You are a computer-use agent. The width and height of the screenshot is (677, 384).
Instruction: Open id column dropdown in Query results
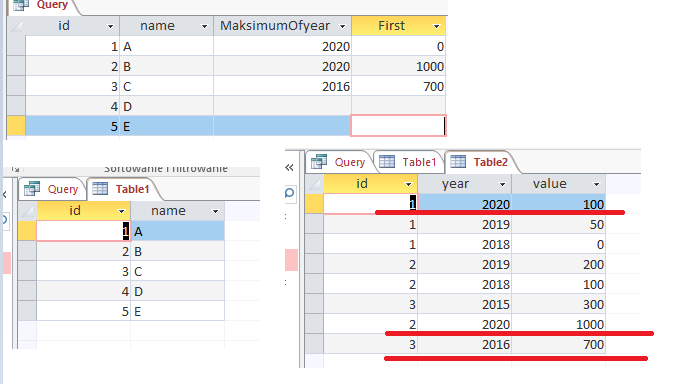click(111, 26)
